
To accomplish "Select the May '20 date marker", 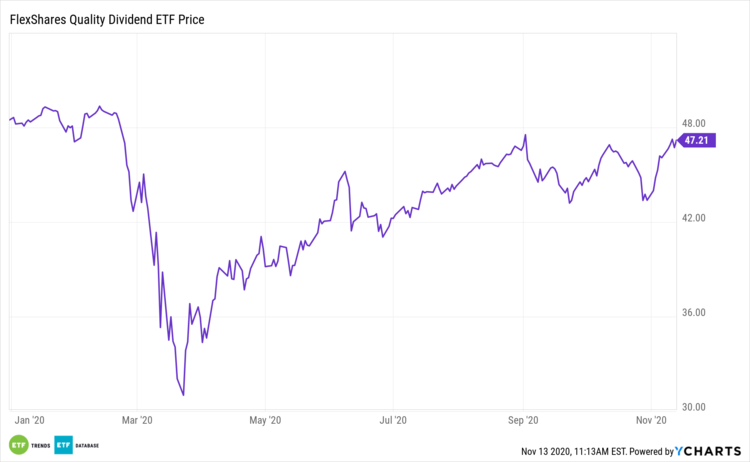I will click(x=265, y=421).
